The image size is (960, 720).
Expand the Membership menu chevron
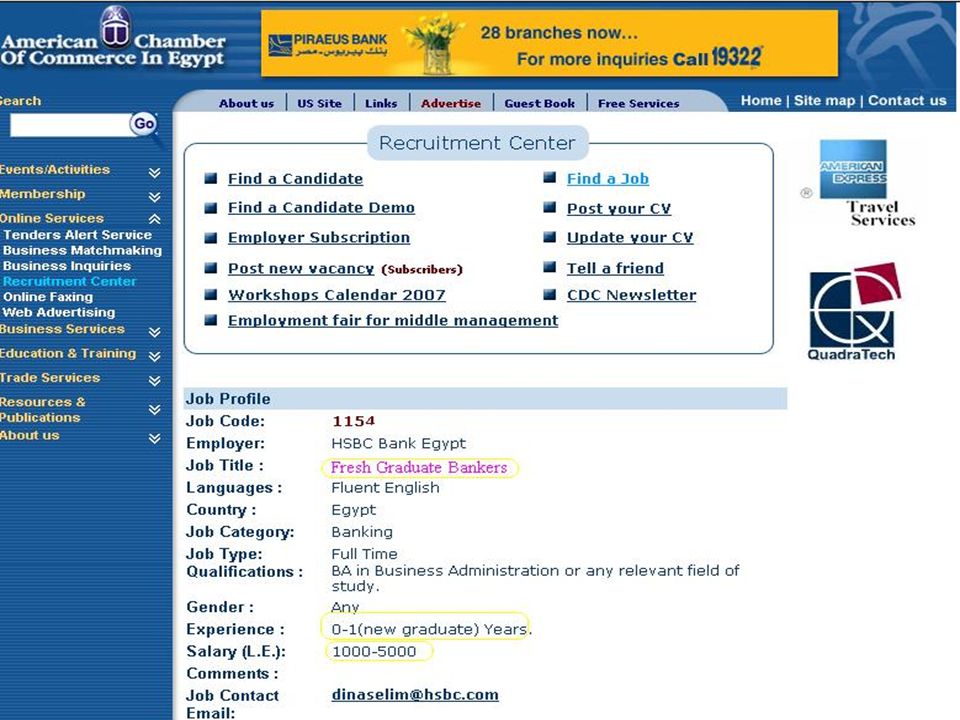tap(155, 197)
